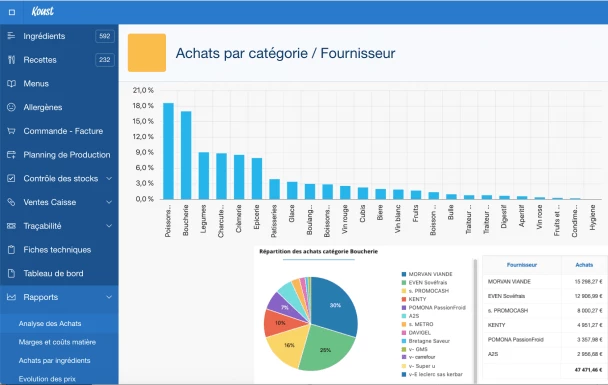Image resolution: width=608 pixels, height=385 pixels.
Task: Click the Allergènes smiley face icon
Action: [x=11, y=107]
